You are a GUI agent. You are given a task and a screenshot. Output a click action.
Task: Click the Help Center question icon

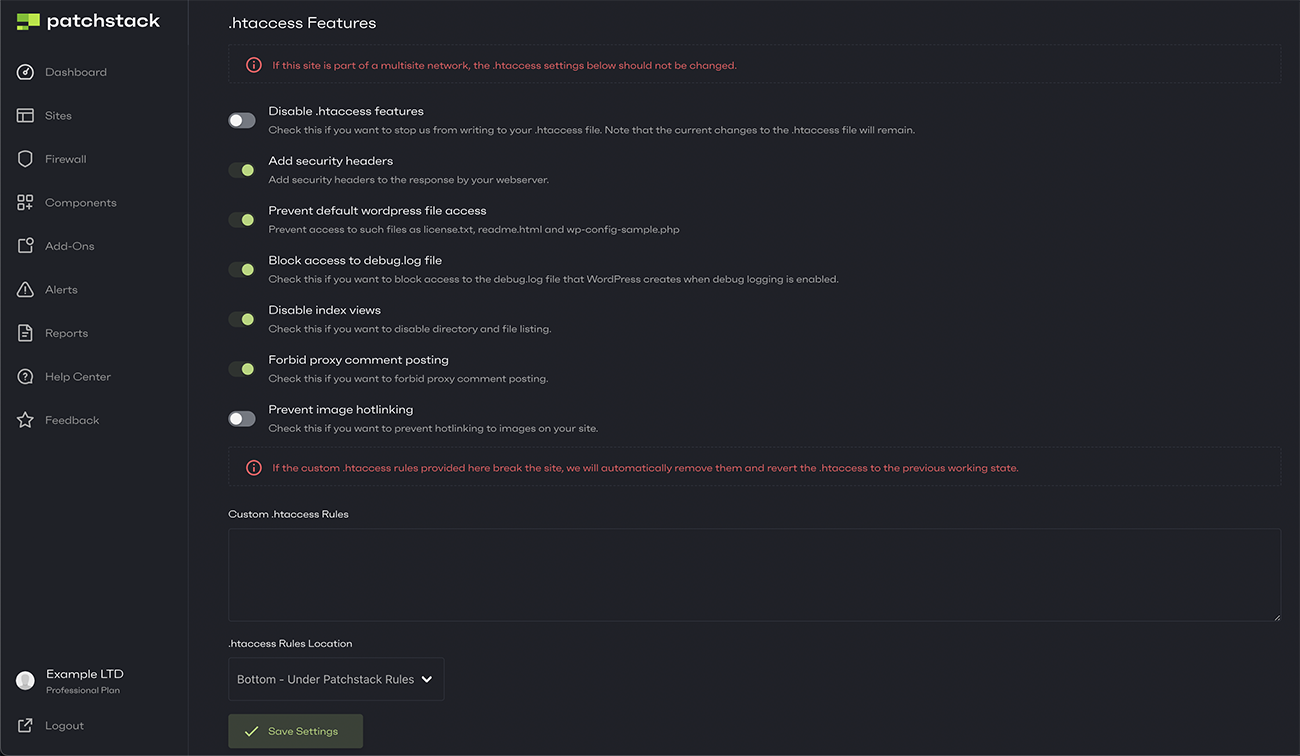[x=25, y=377]
